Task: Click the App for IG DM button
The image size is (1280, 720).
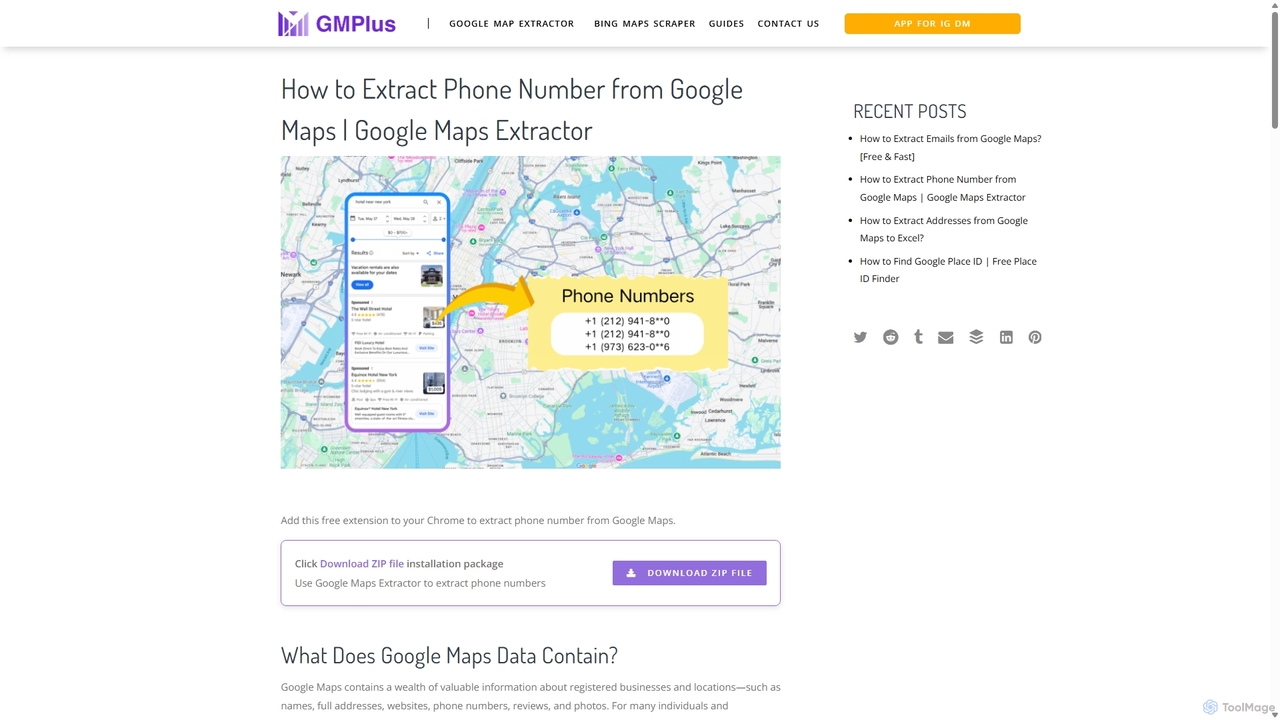Action: point(932,23)
